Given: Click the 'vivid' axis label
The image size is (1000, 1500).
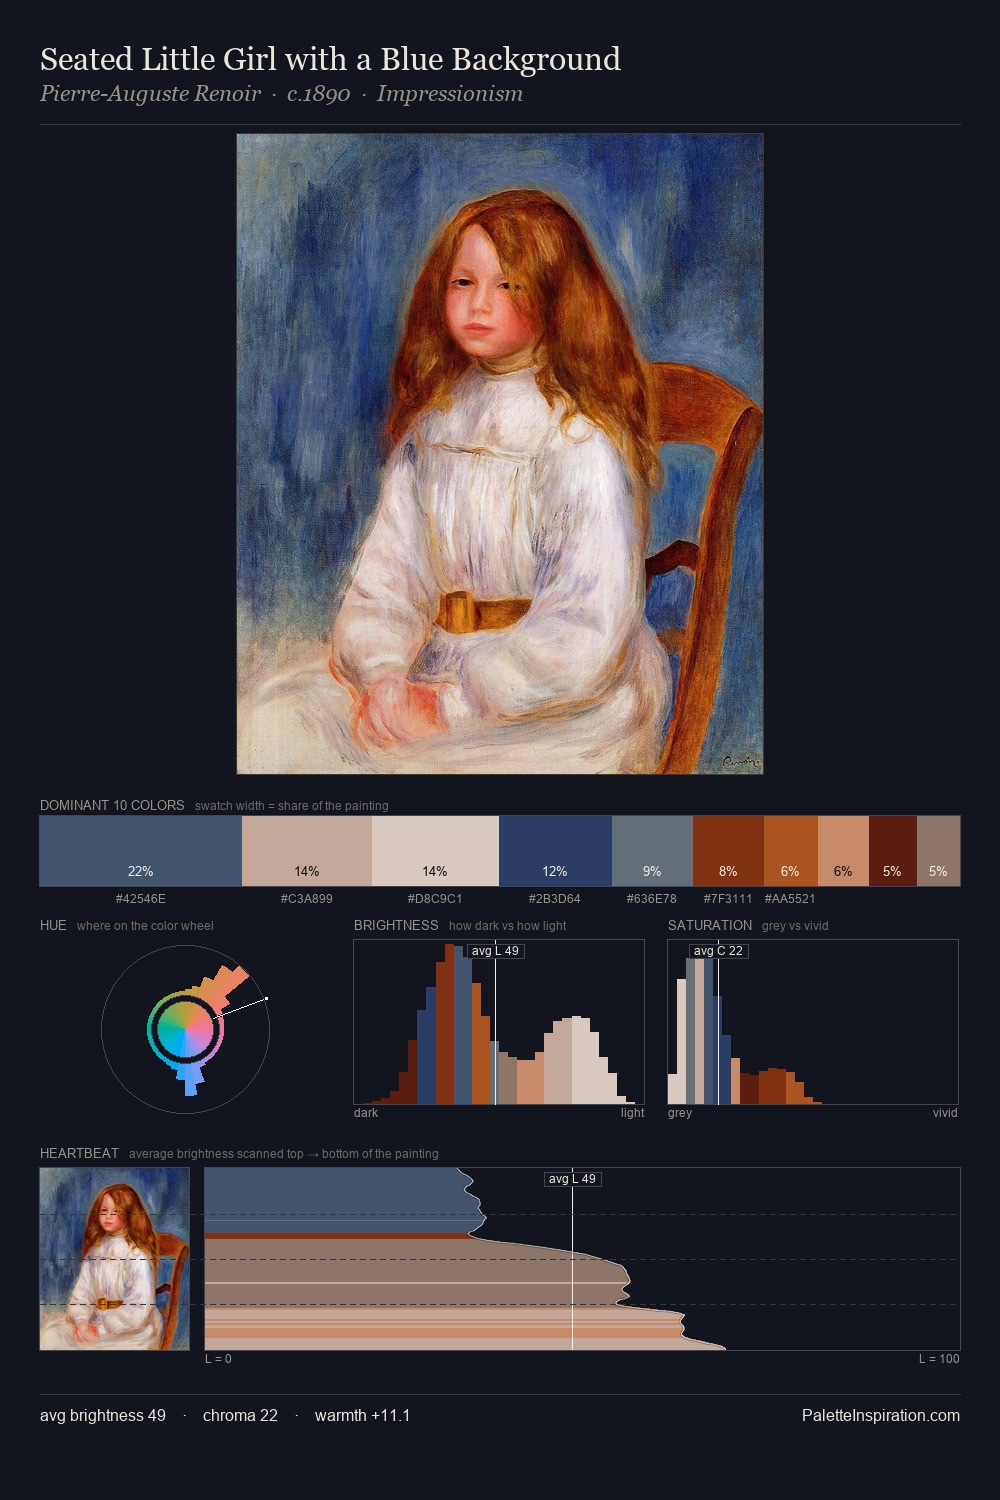Looking at the screenshot, I should 945,1113.
